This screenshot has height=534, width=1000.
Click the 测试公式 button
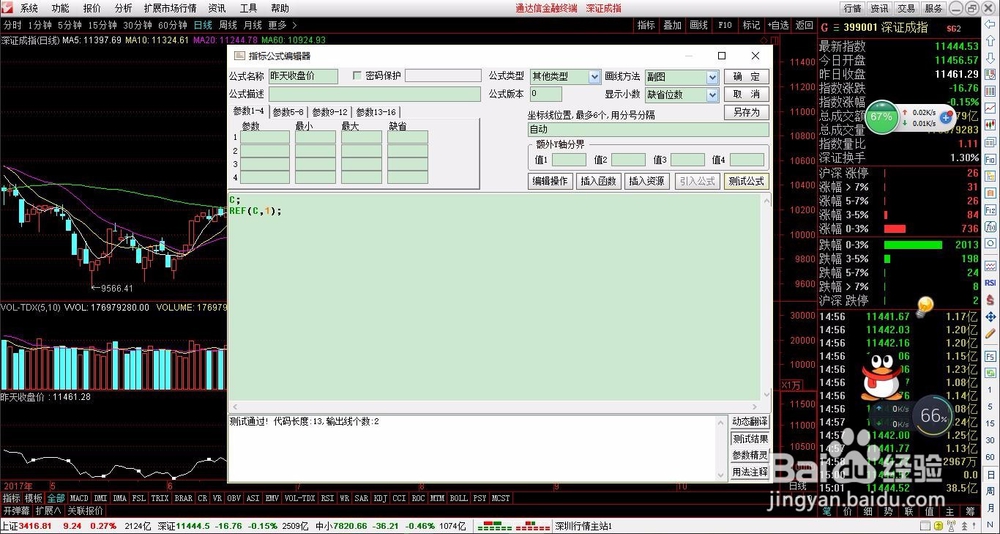[x=746, y=181]
